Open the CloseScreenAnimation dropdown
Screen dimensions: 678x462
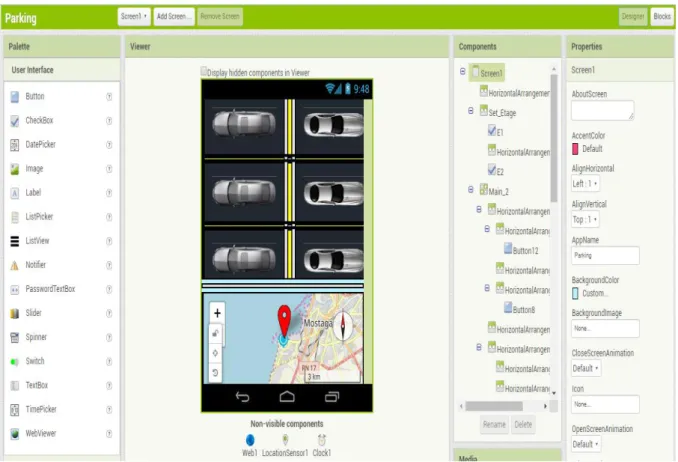pos(586,368)
